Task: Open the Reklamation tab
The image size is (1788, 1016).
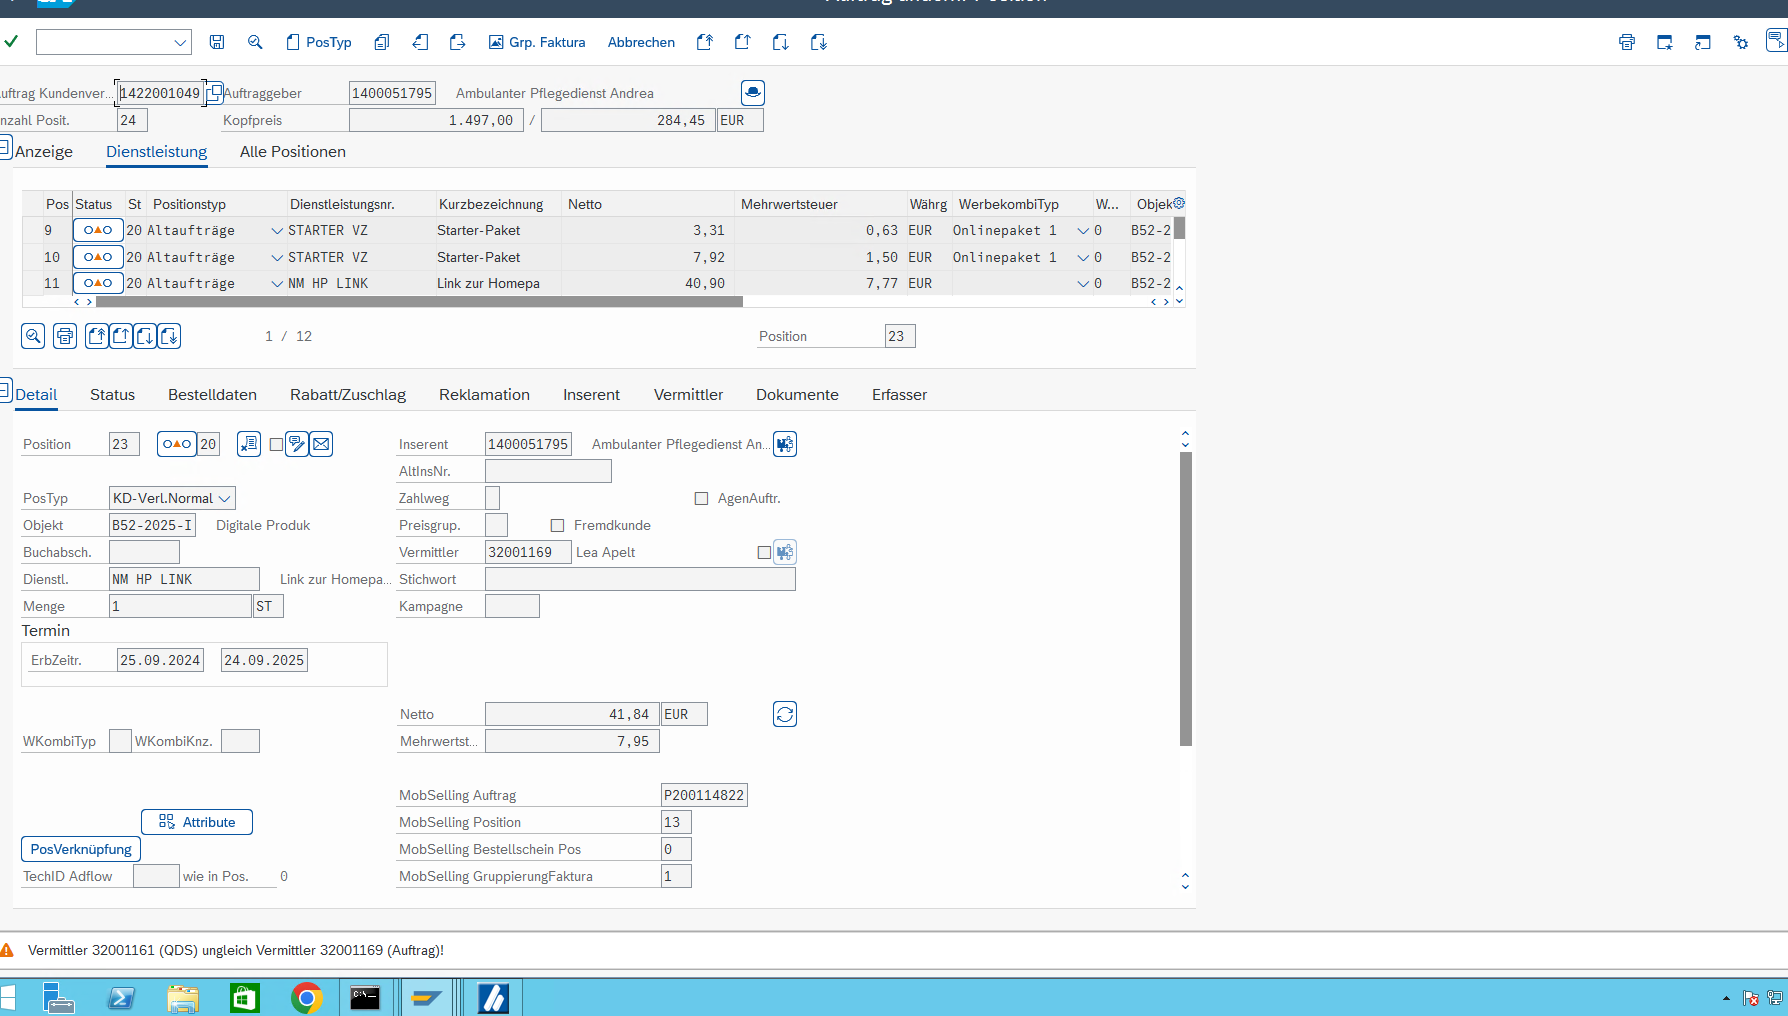Action: (484, 394)
